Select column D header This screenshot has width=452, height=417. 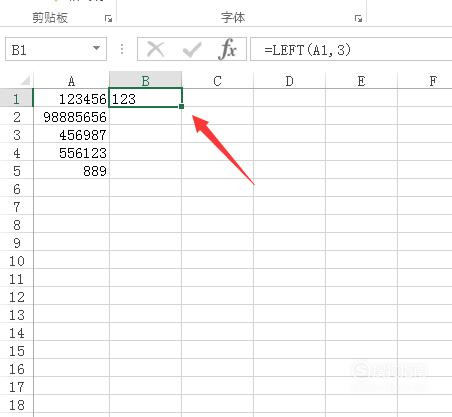pos(289,81)
